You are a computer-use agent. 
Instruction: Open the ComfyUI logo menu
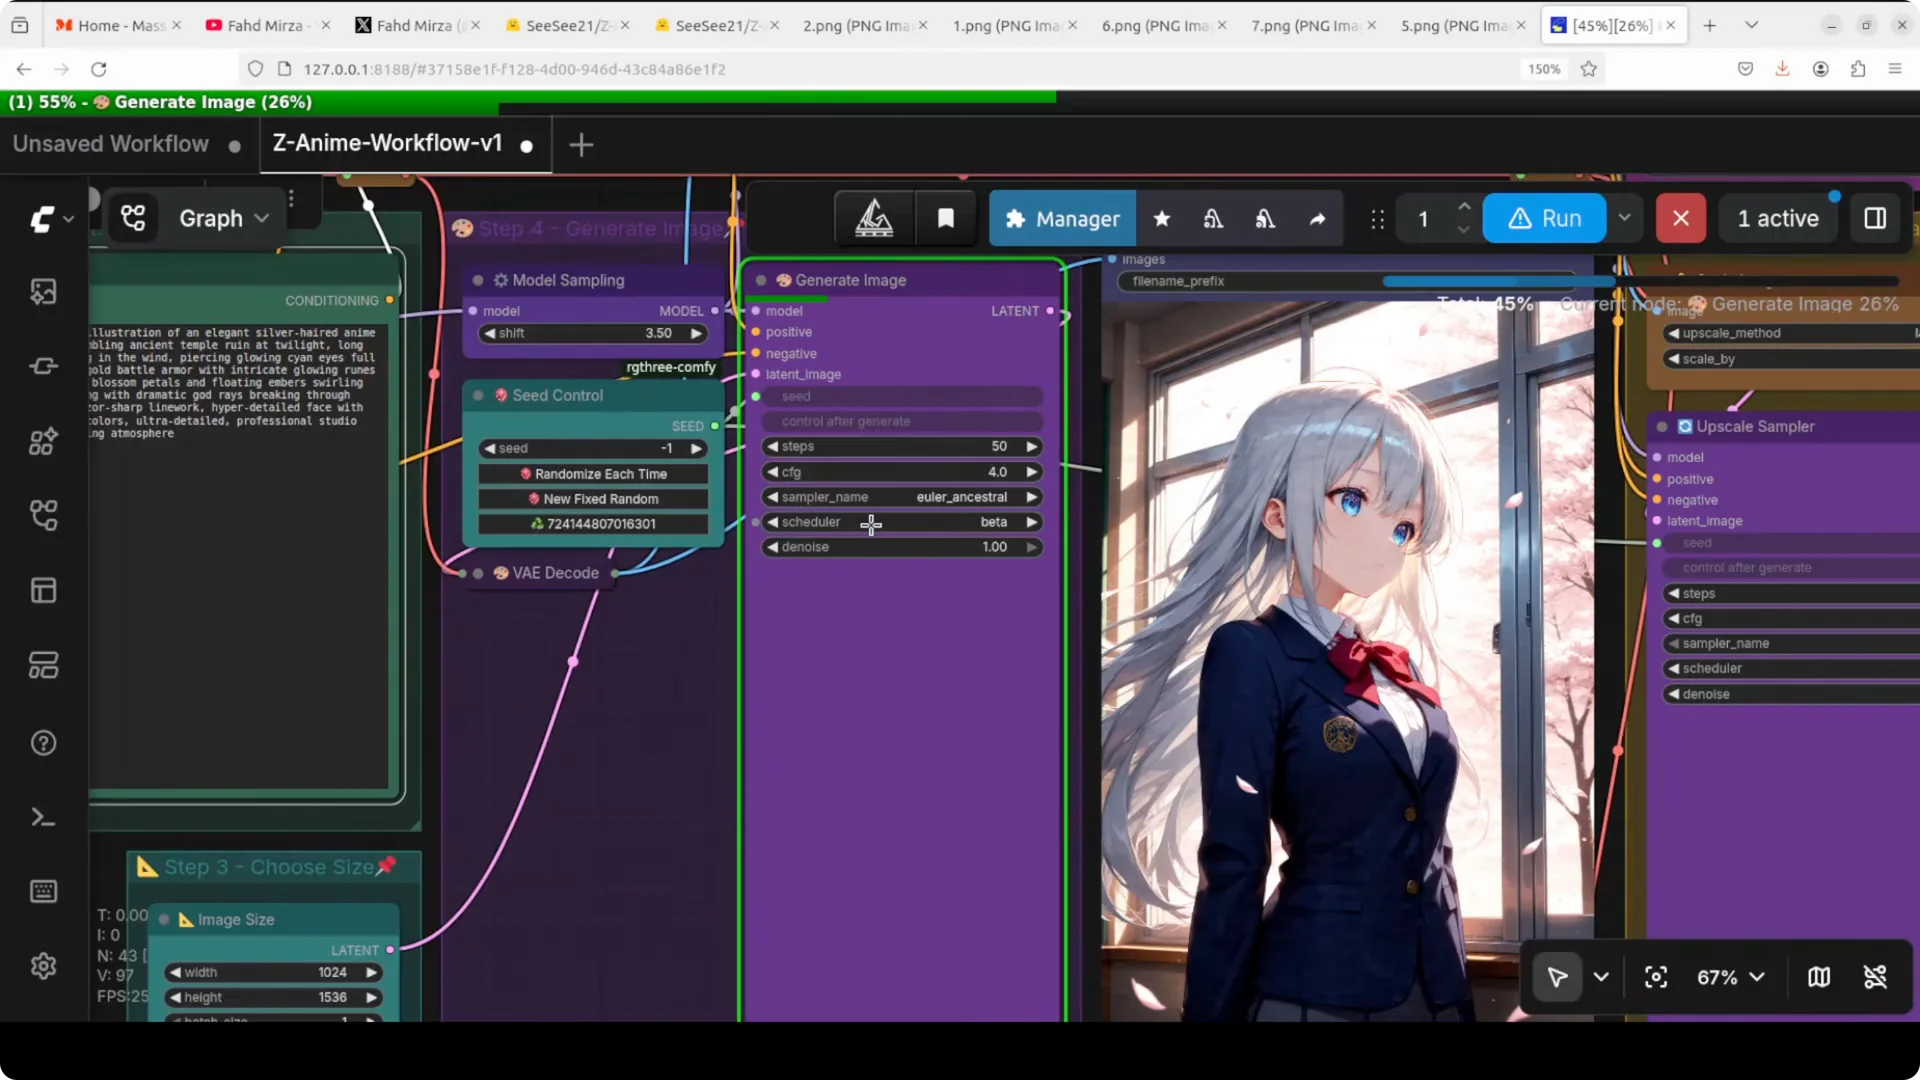pos(42,219)
